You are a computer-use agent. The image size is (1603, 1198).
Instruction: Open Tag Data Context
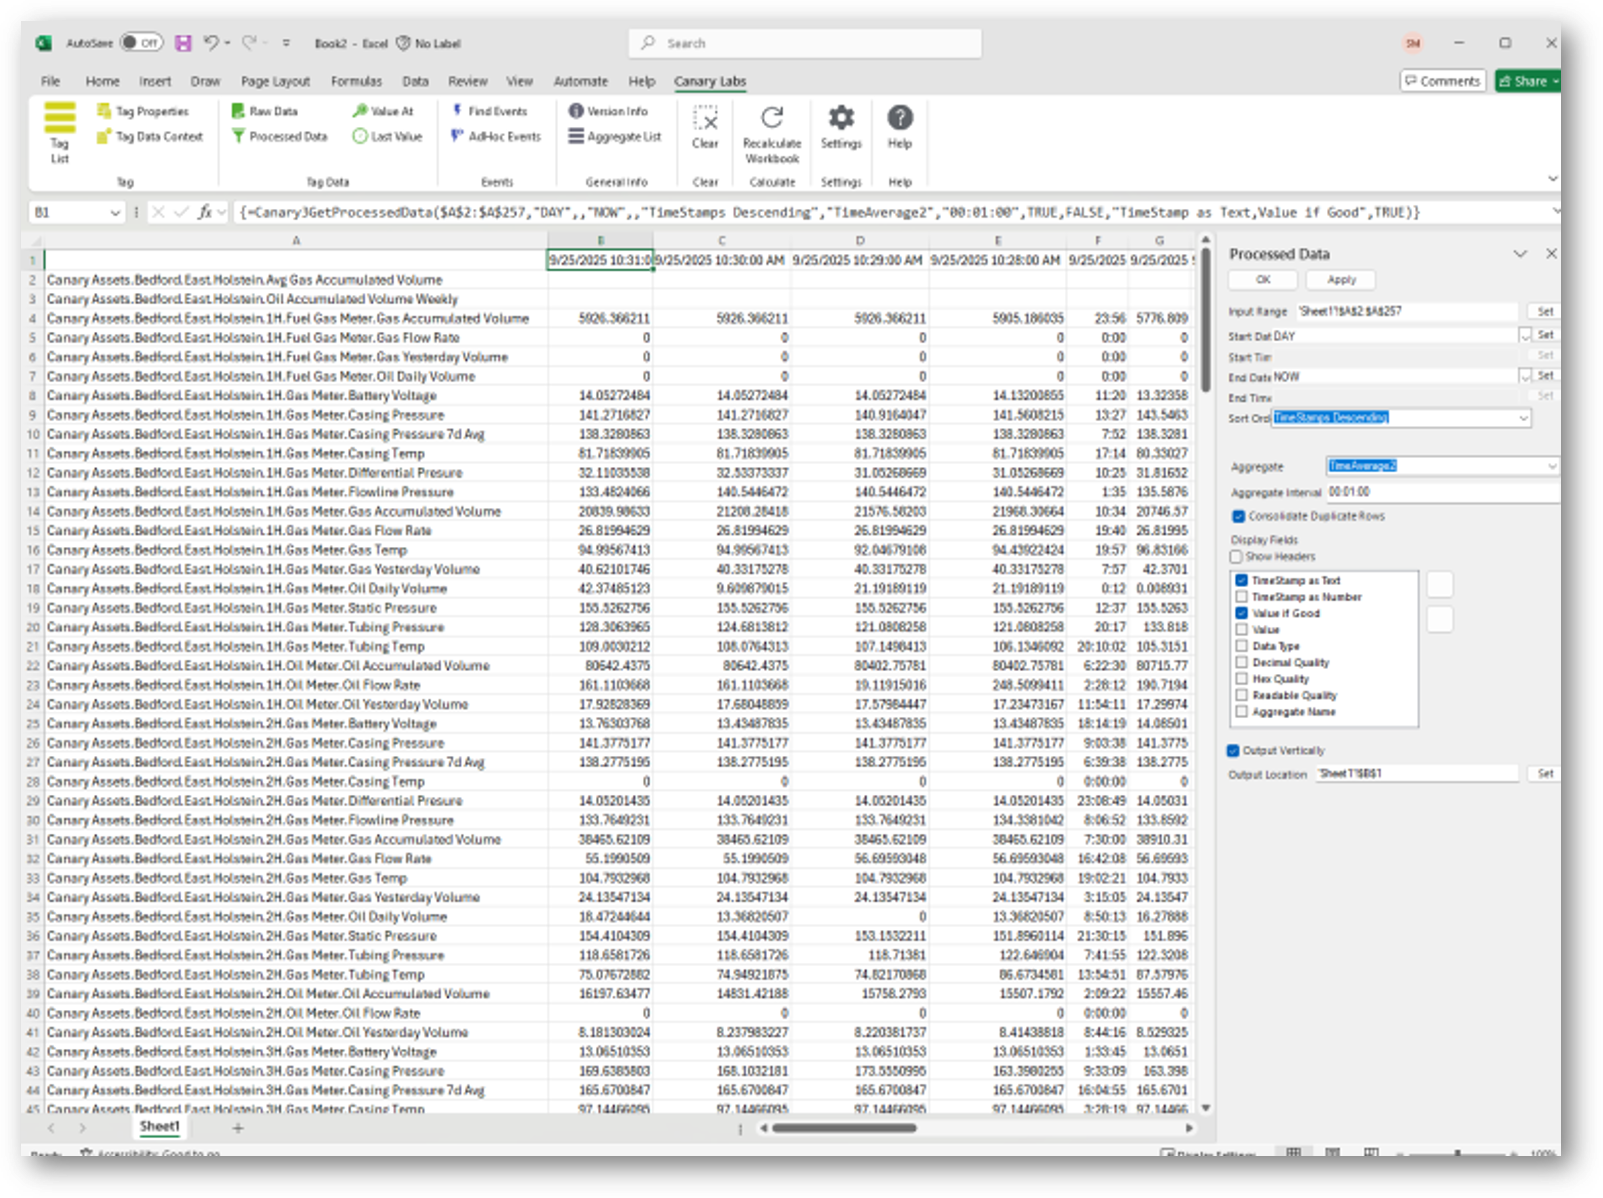pyautogui.click(x=150, y=136)
